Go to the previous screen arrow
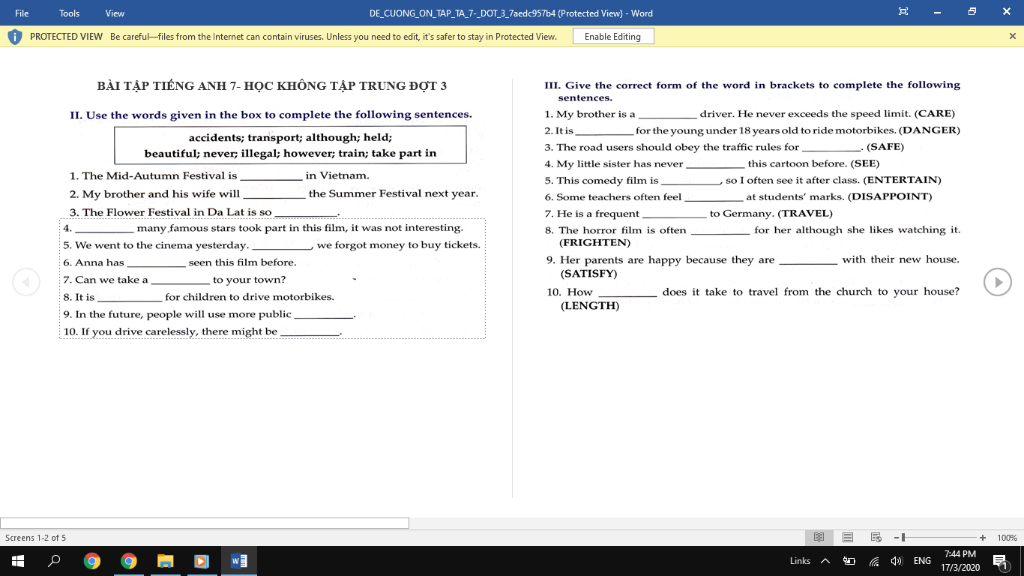Viewport: 1024px width, 576px height. (26, 282)
